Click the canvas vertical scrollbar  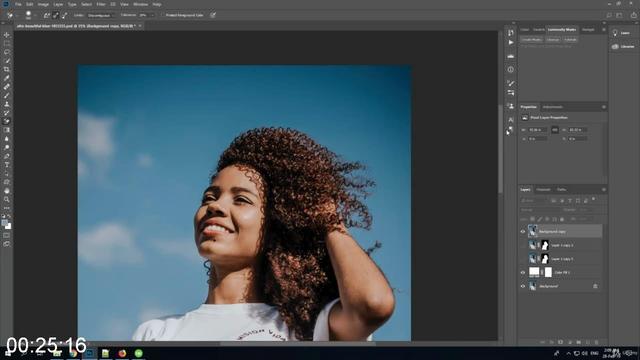pyautogui.click(x=500, y=149)
